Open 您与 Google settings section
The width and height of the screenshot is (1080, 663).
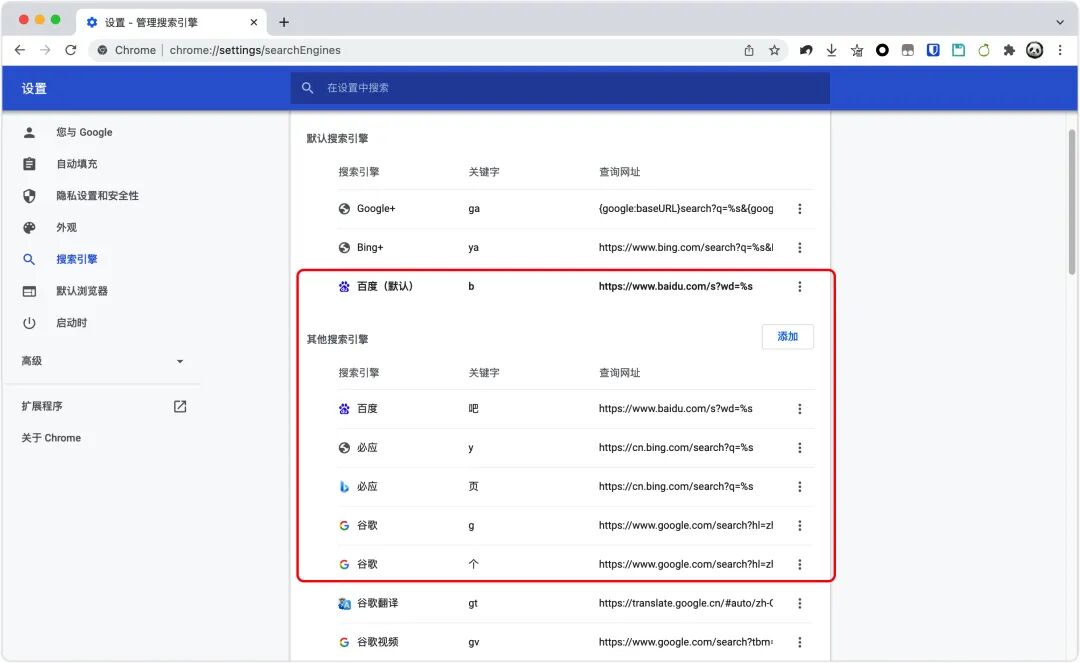(84, 132)
